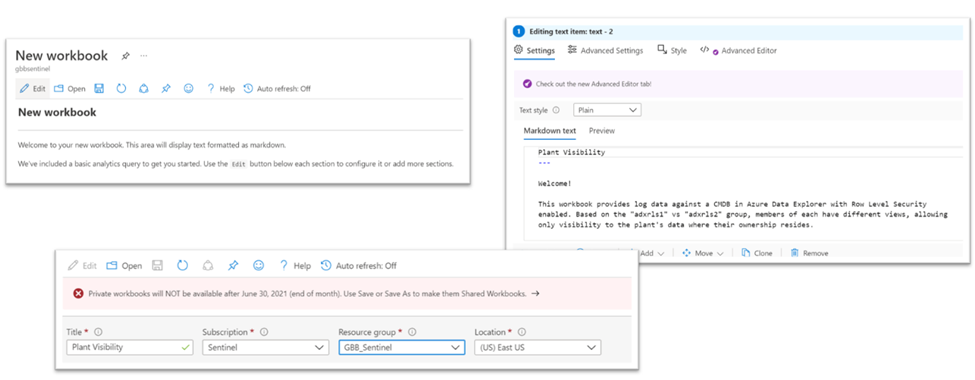Switch to the Preview tab
Screen dimensions: 975x380
[x=602, y=131]
